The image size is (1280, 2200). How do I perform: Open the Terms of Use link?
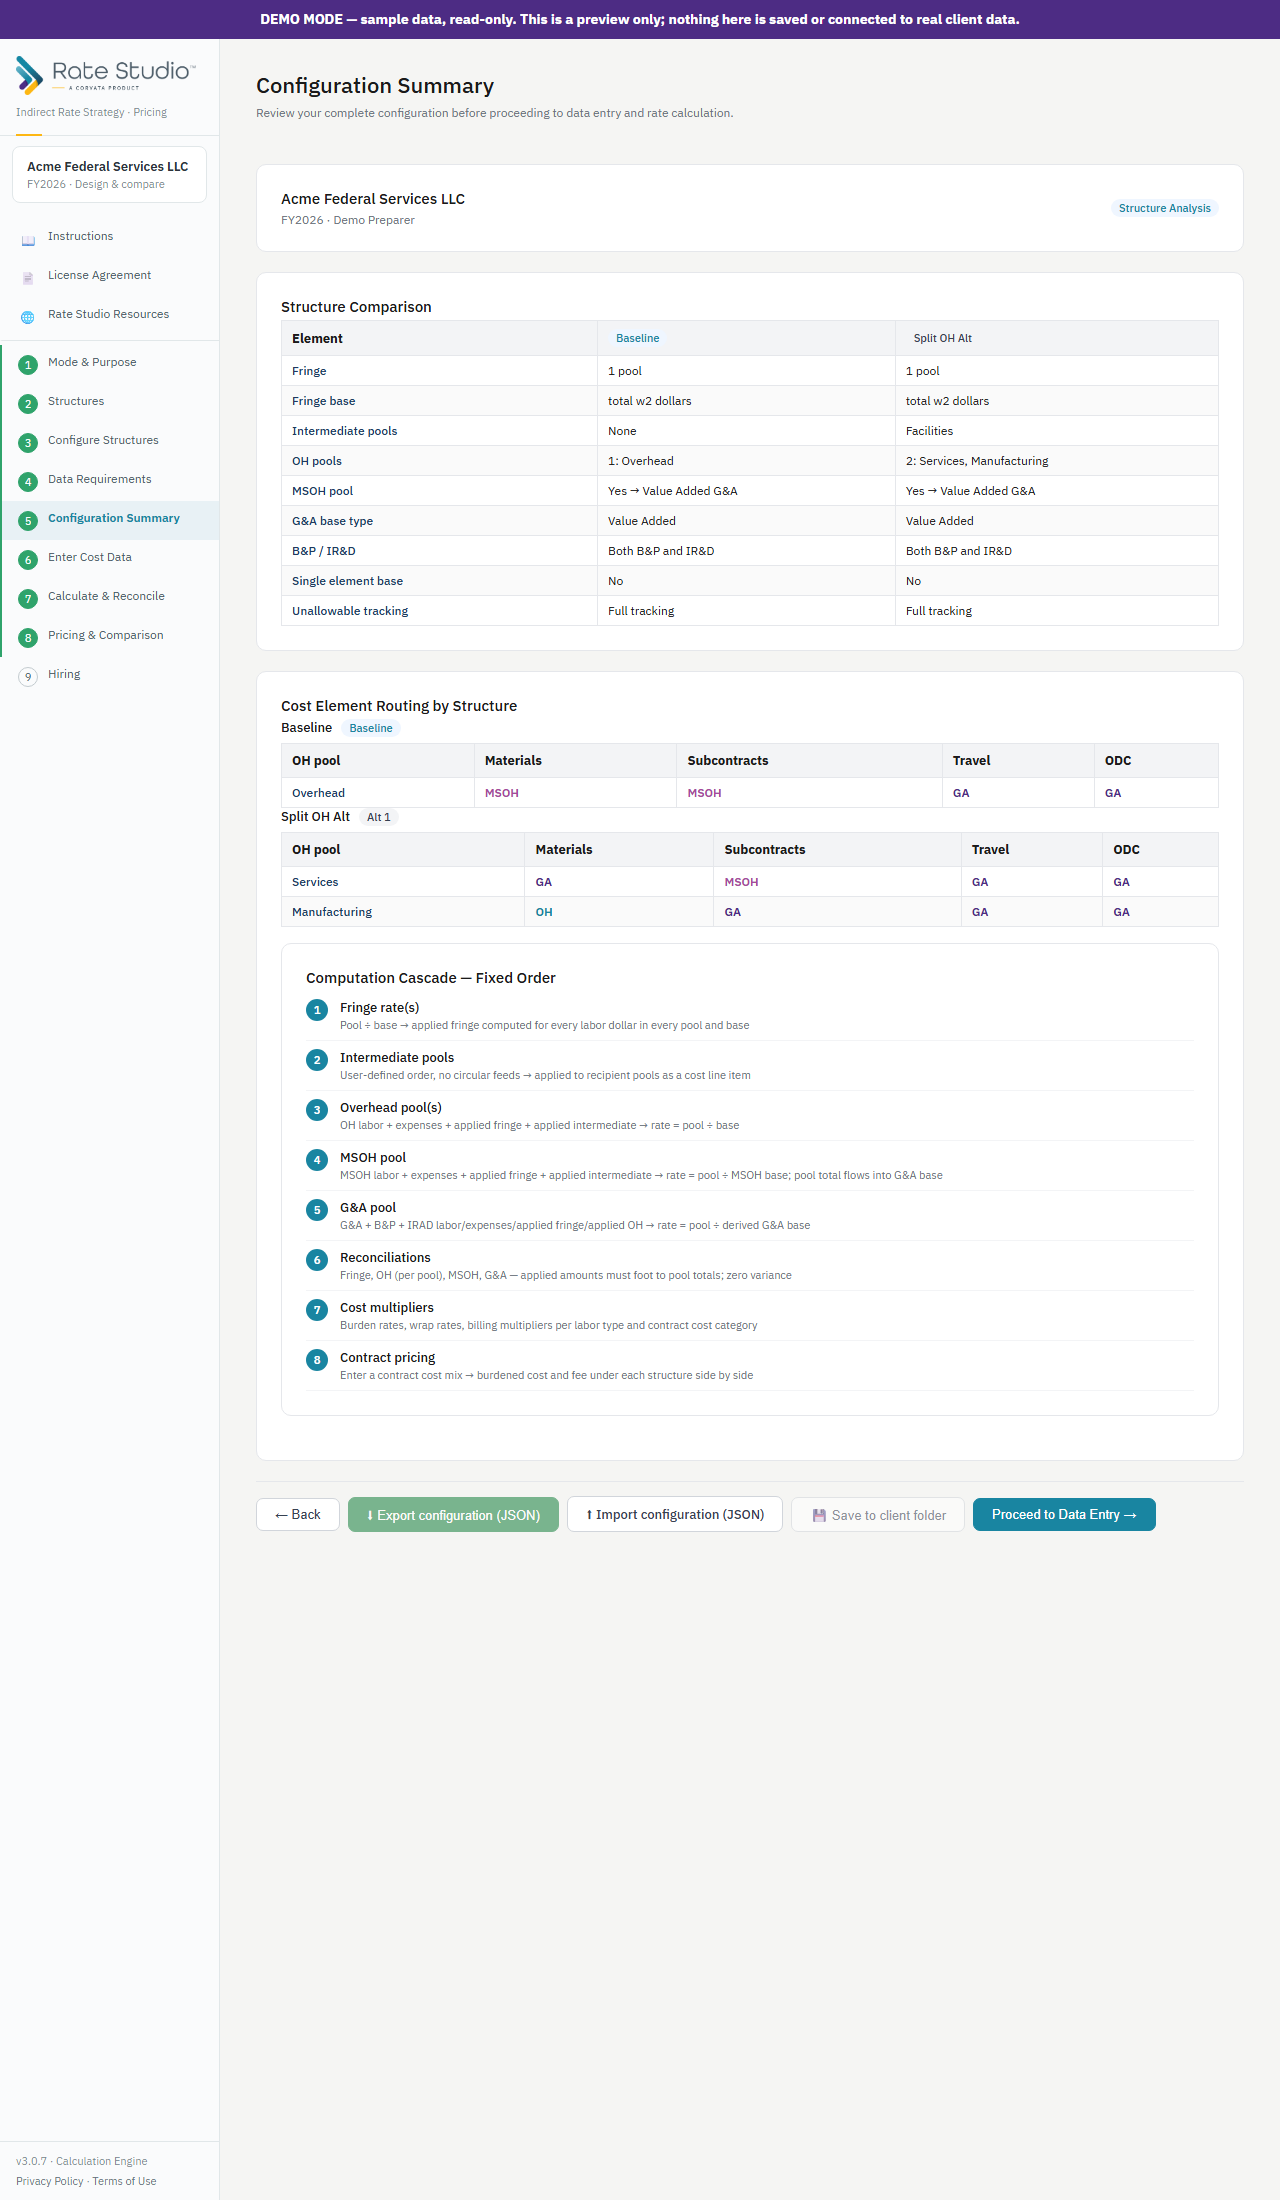click(124, 2182)
